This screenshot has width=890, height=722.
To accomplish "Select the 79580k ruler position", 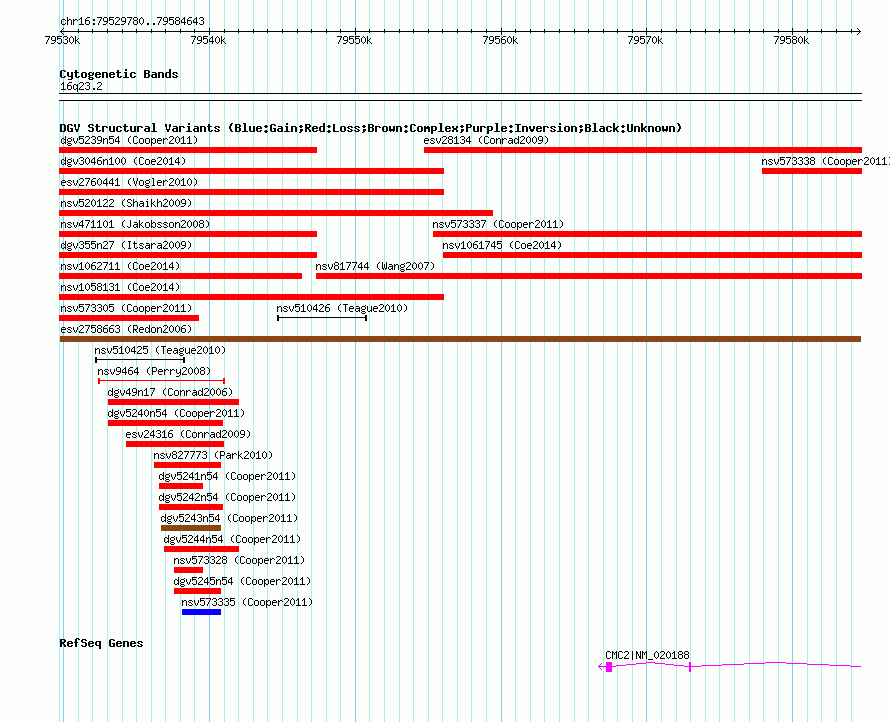I will (791, 40).
